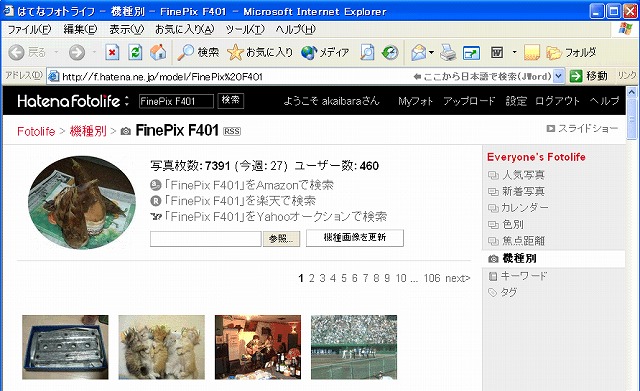Open タグ in sidebar
The image size is (640, 391).
click(509, 292)
